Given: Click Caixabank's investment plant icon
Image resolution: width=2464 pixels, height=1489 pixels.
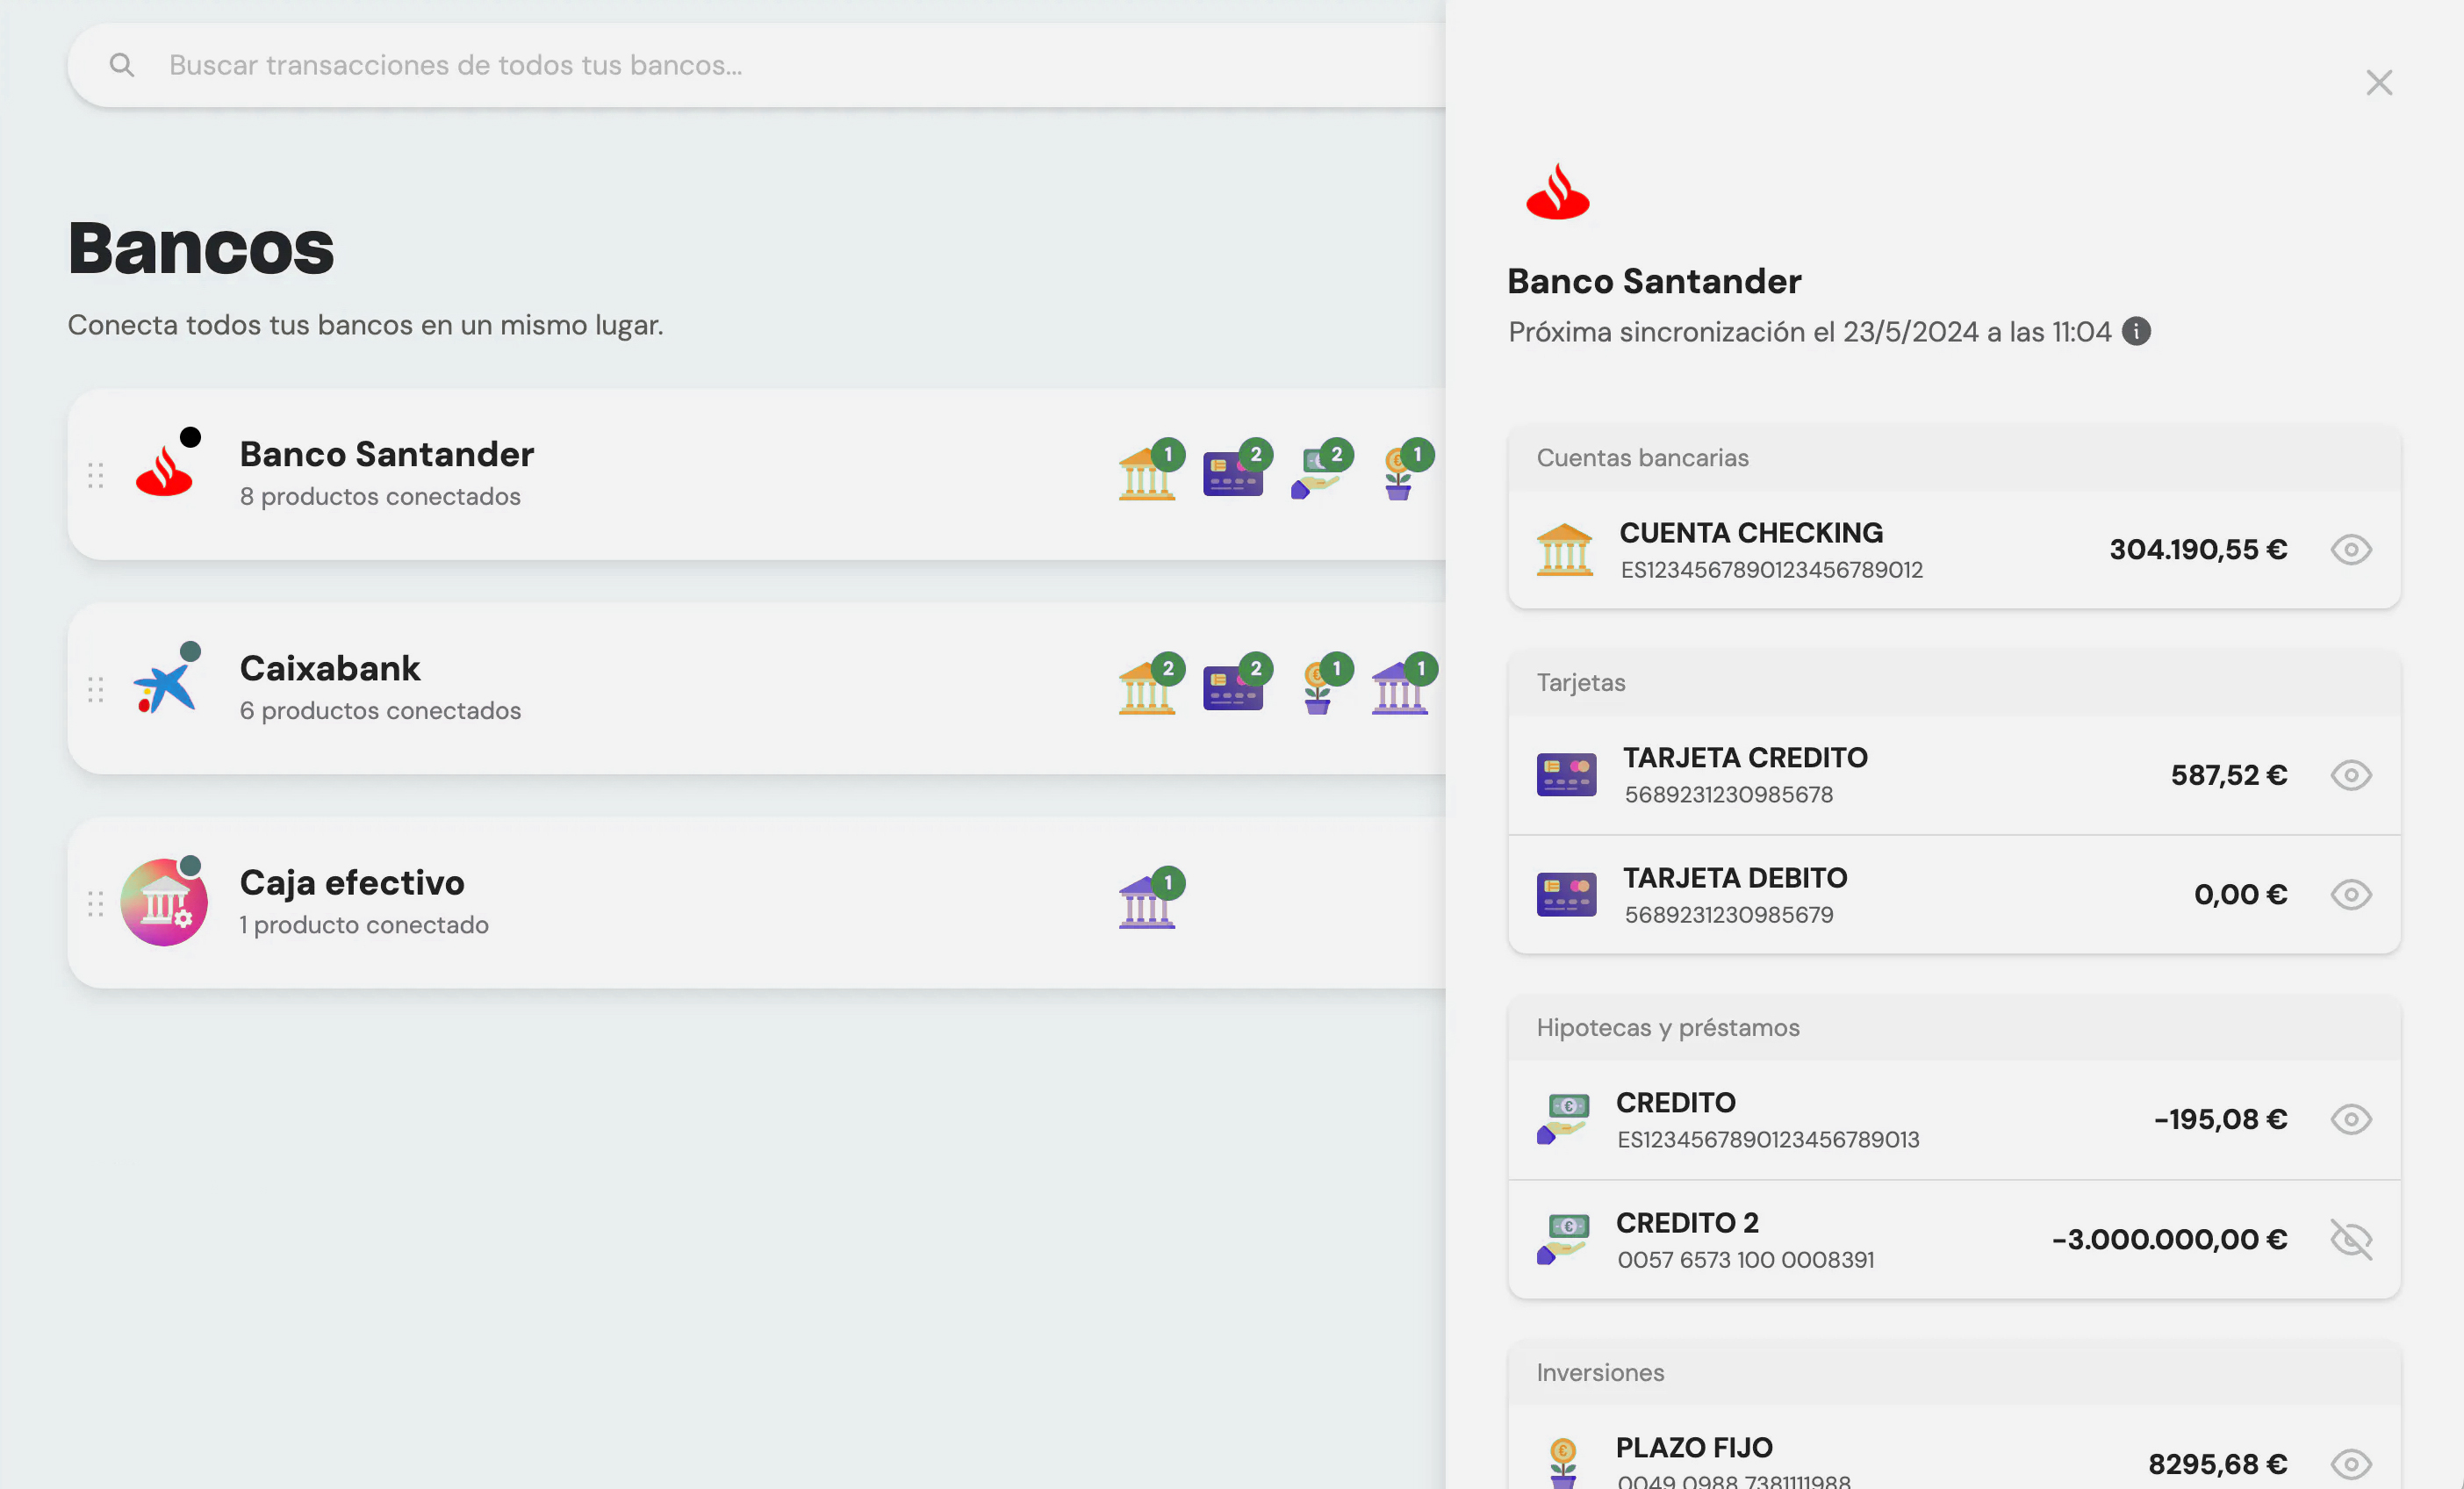Looking at the screenshot, I should [1318, 688].
